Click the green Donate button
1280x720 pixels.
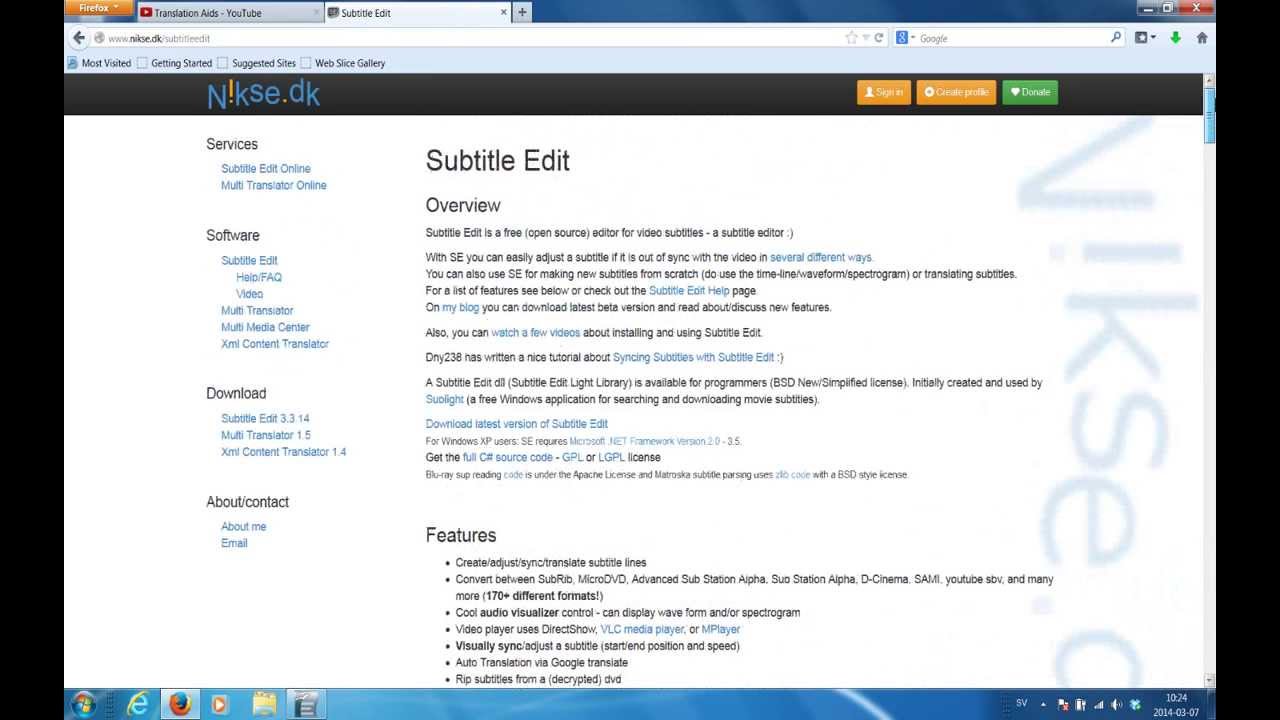tap(1030, 92)
